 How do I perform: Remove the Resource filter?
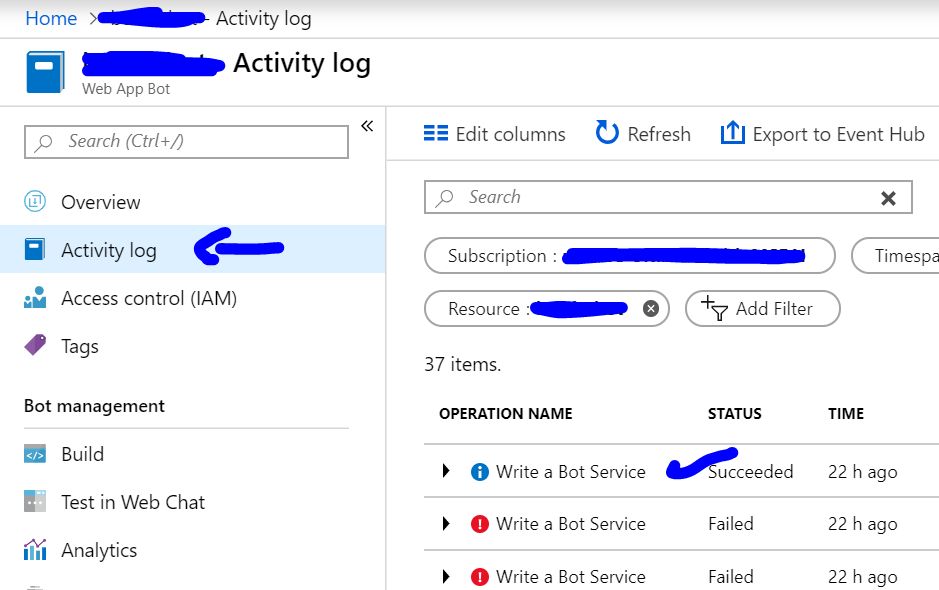click(x=651, y=308)
